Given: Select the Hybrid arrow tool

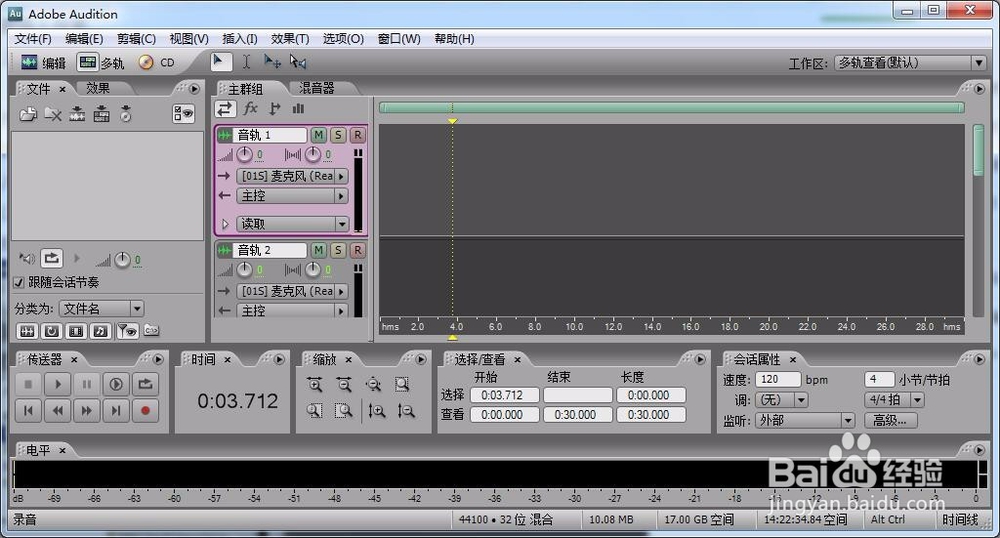Looking at the screenshot, I should tap(219, 62).
